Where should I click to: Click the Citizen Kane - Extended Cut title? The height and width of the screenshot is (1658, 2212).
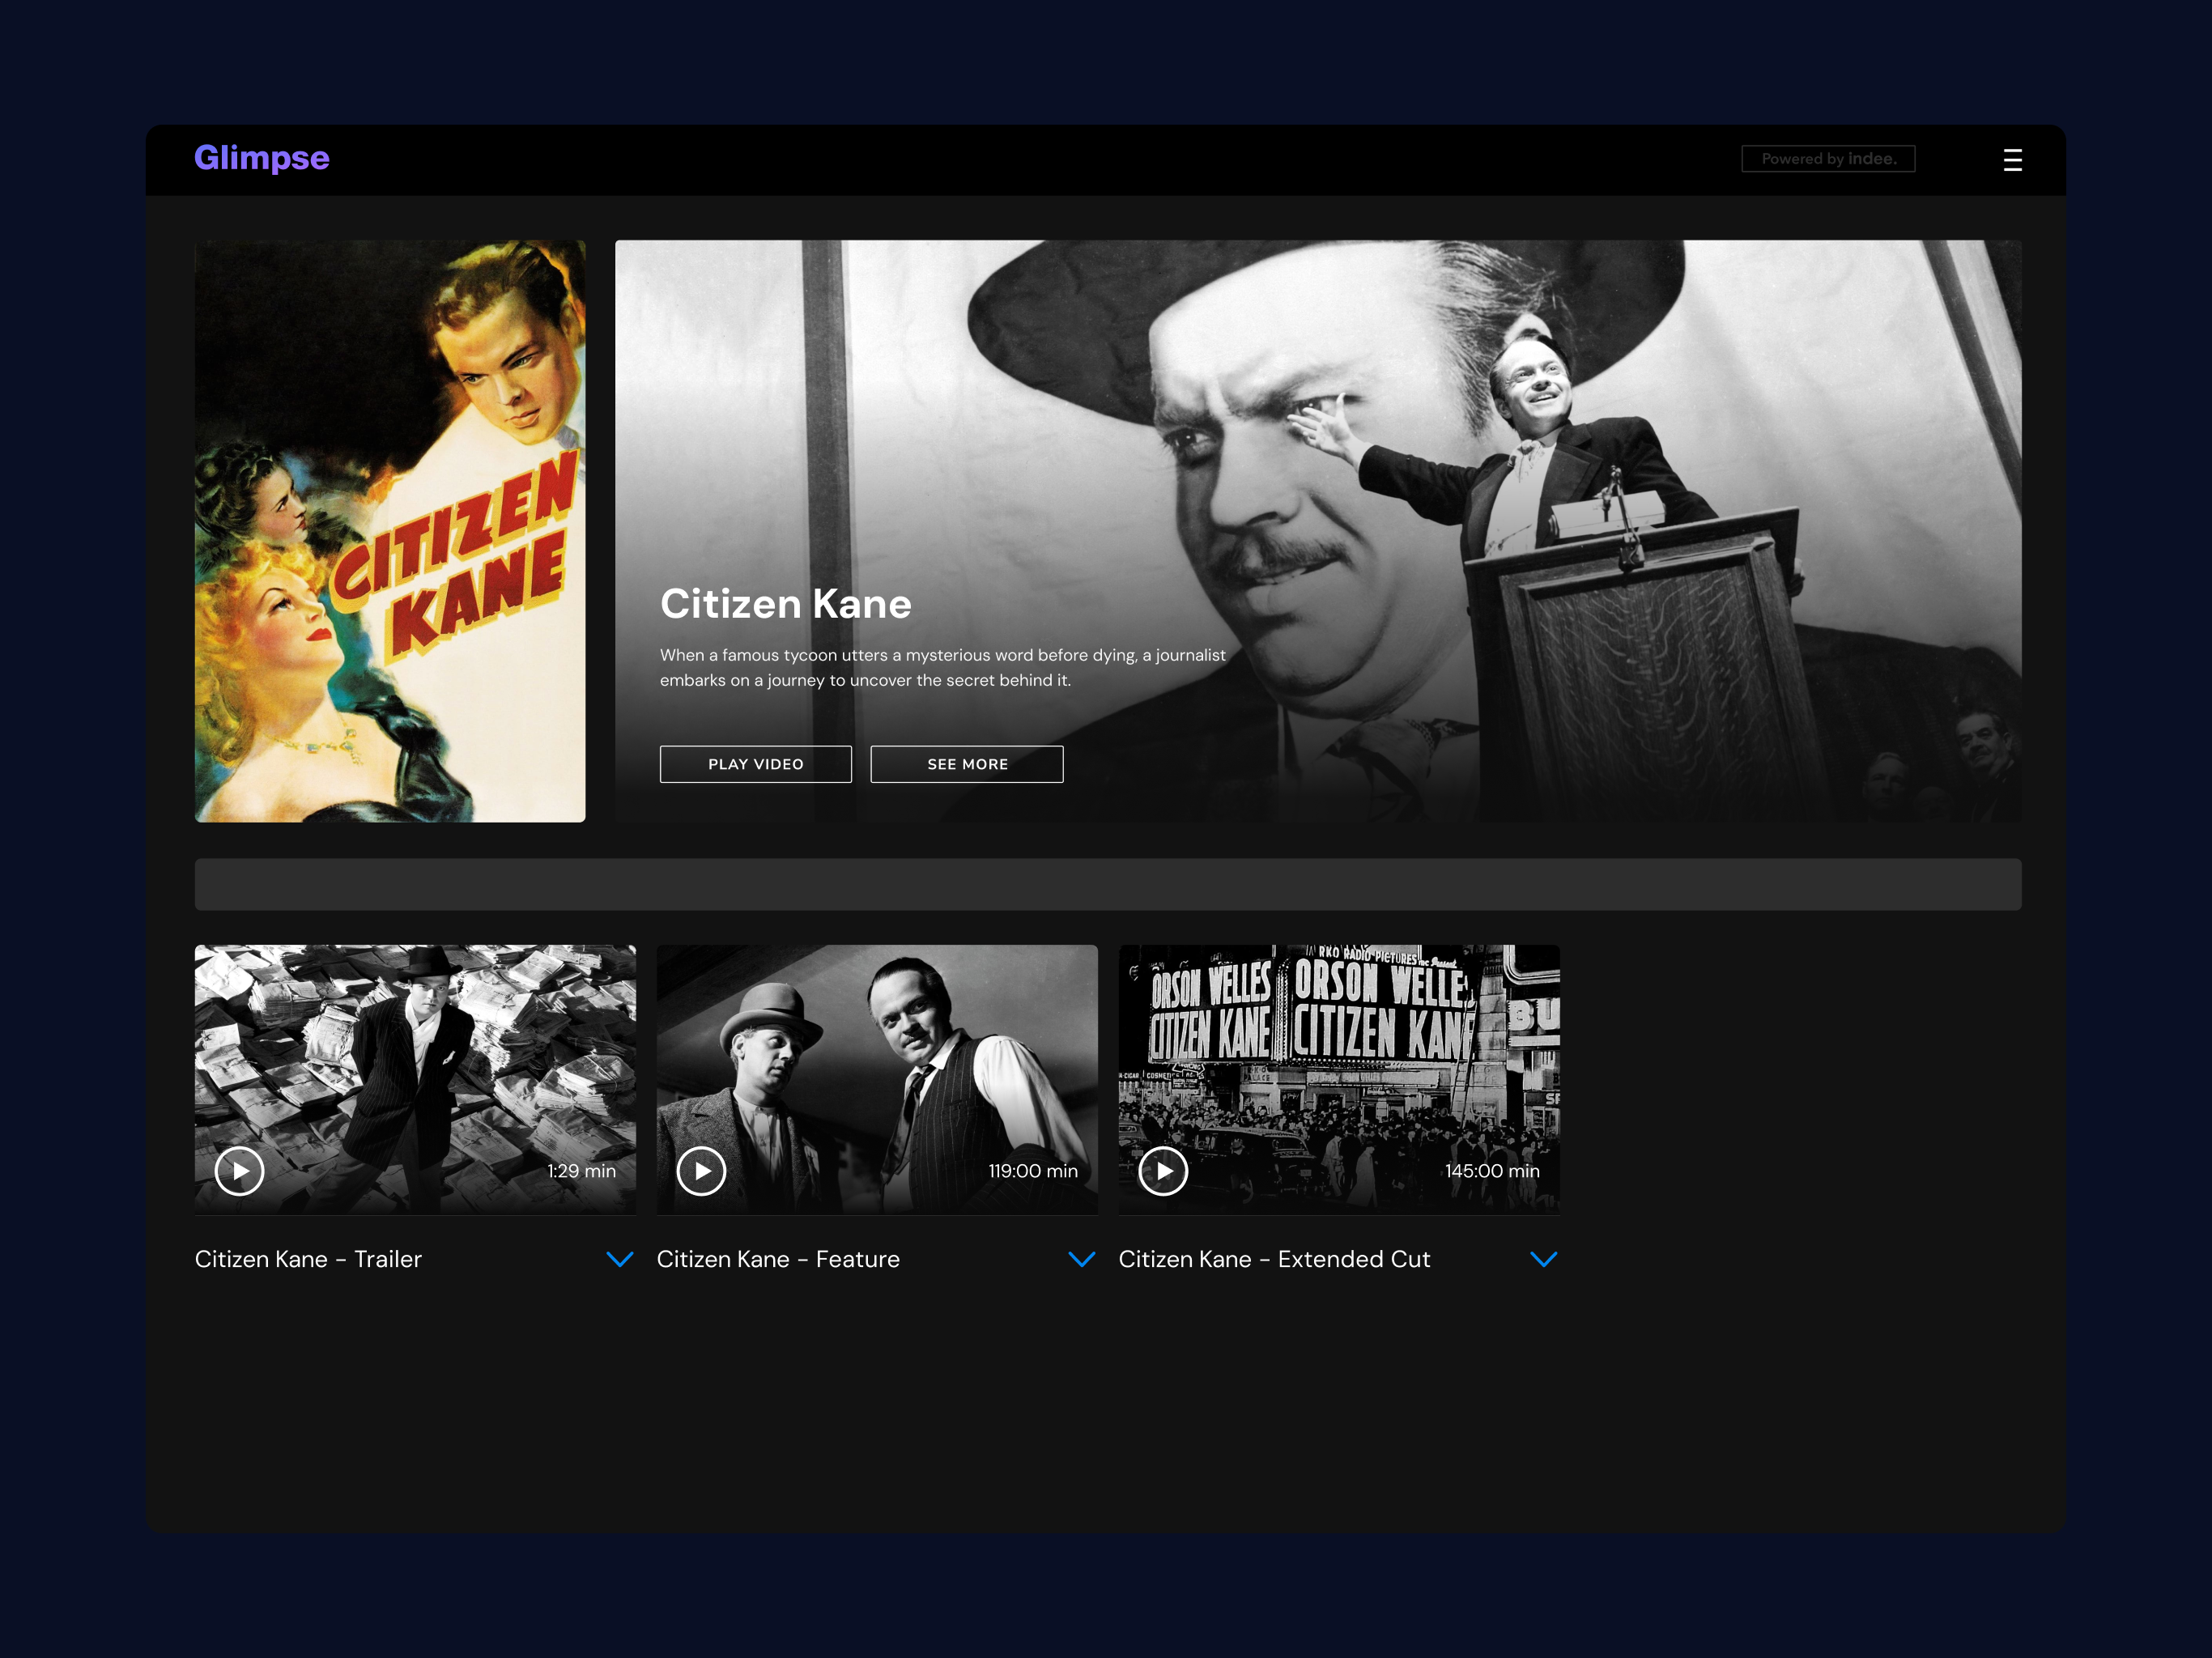click(x=1274, y=1259)
